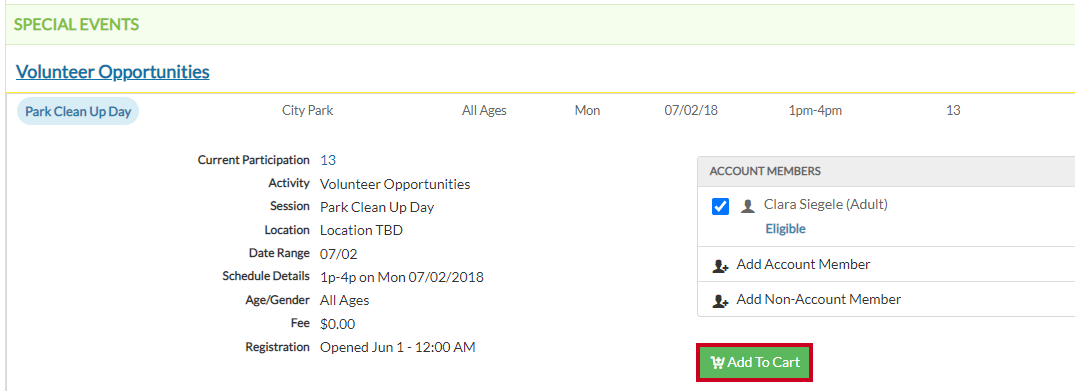Screen dimensions: 1075x391
Task: Open Current Participation count 13
Action: pos(328,160)
